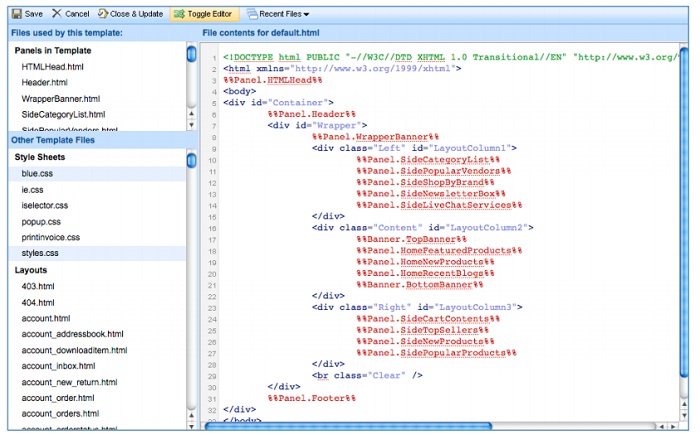
Task: Click the Cancel X icon
Action: pos(57,14)
